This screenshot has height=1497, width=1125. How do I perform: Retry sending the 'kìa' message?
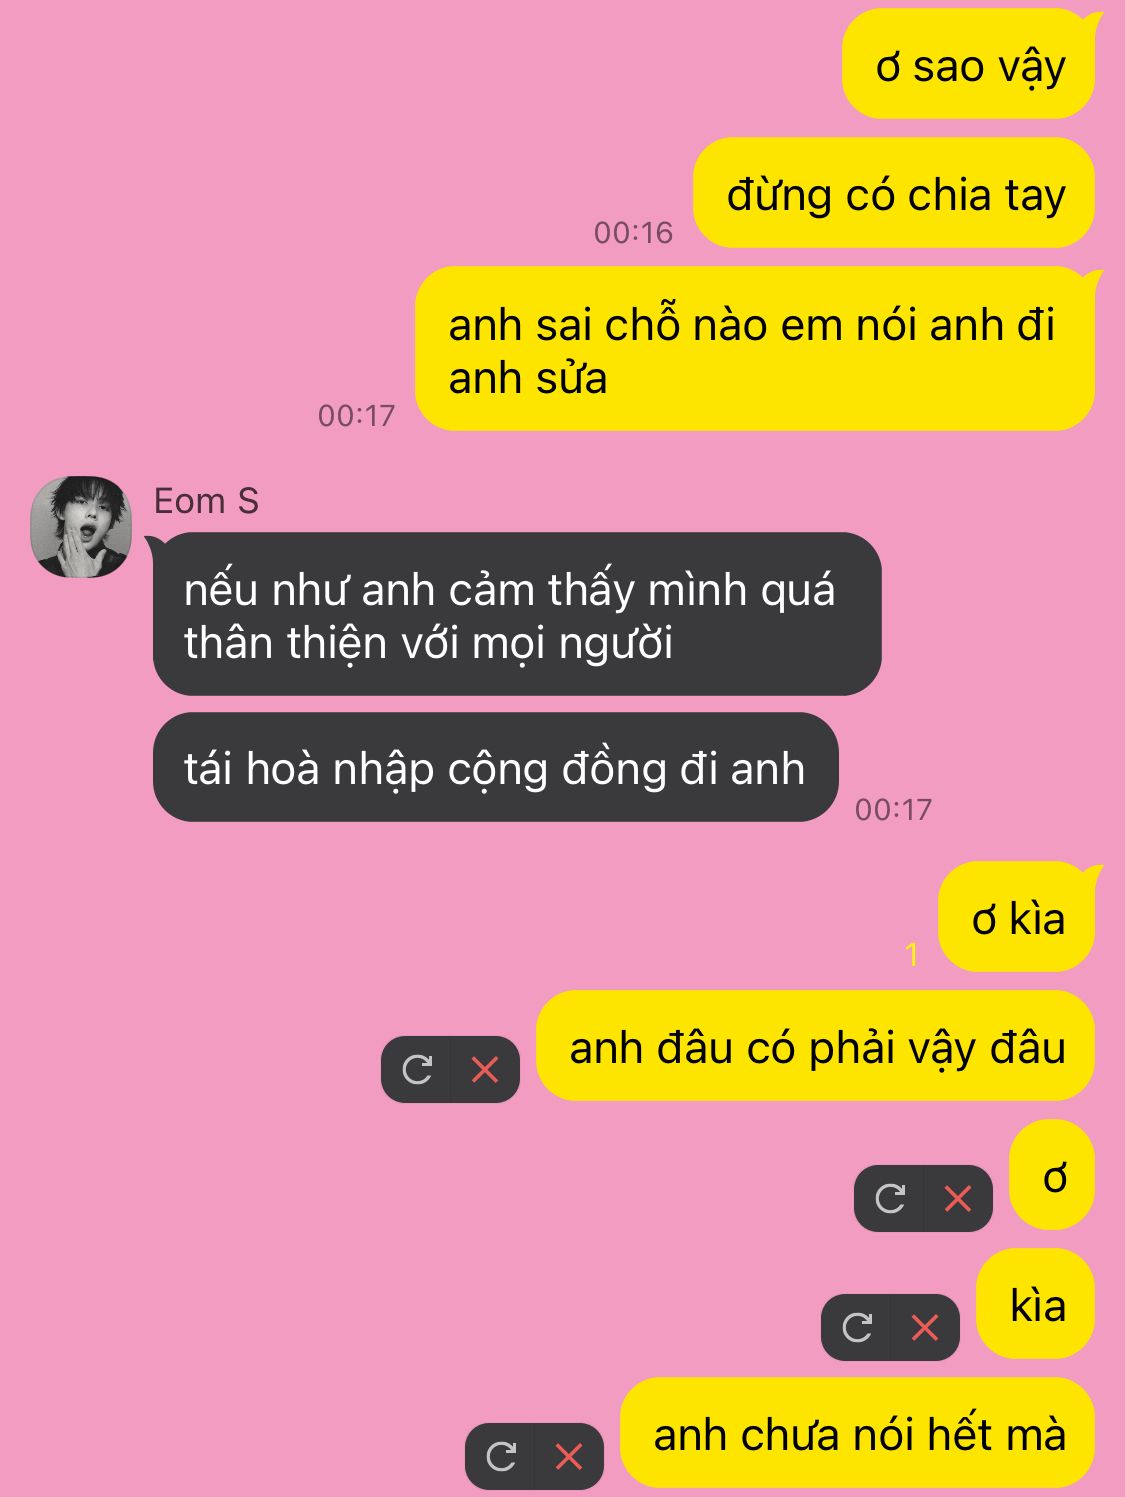click(857, 1327)
